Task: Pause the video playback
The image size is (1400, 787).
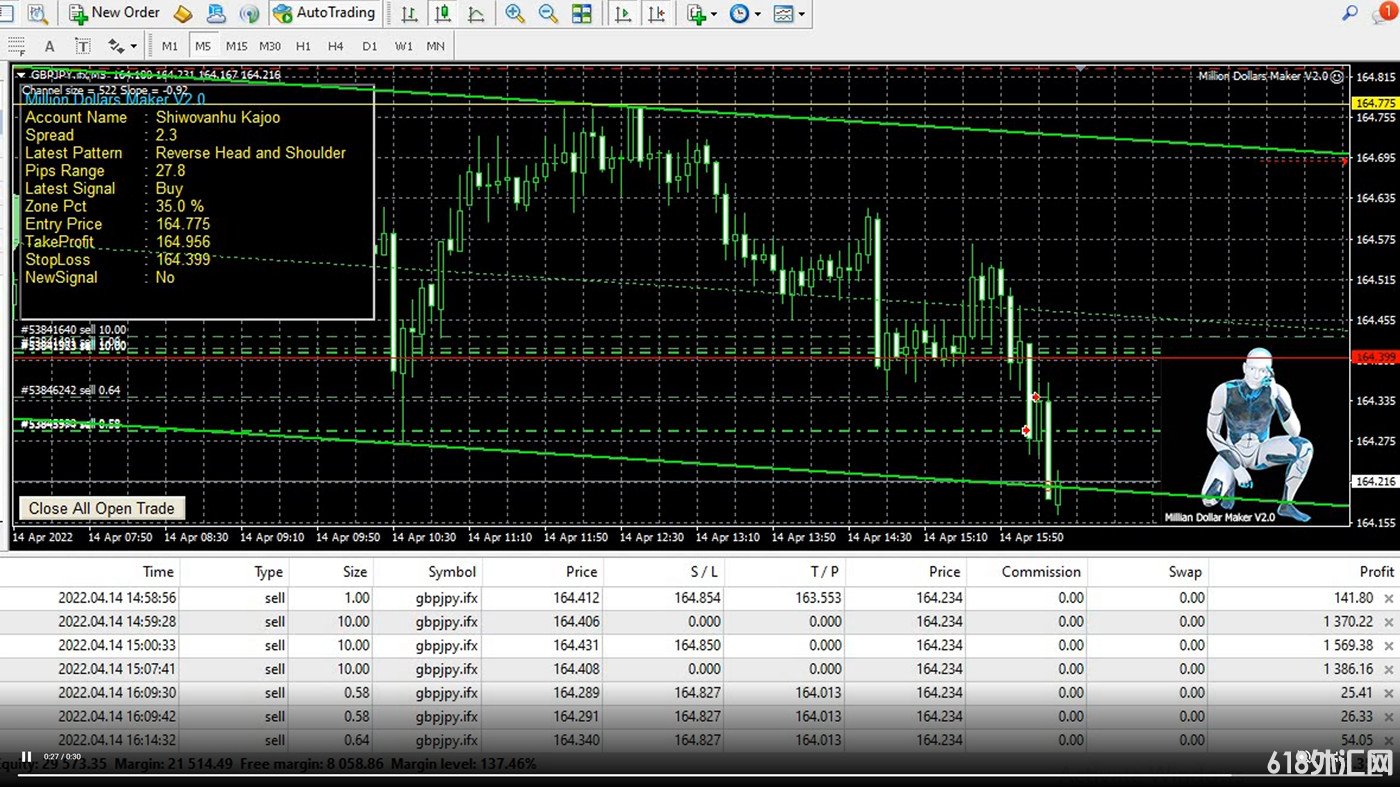Action: pos(26,757)
